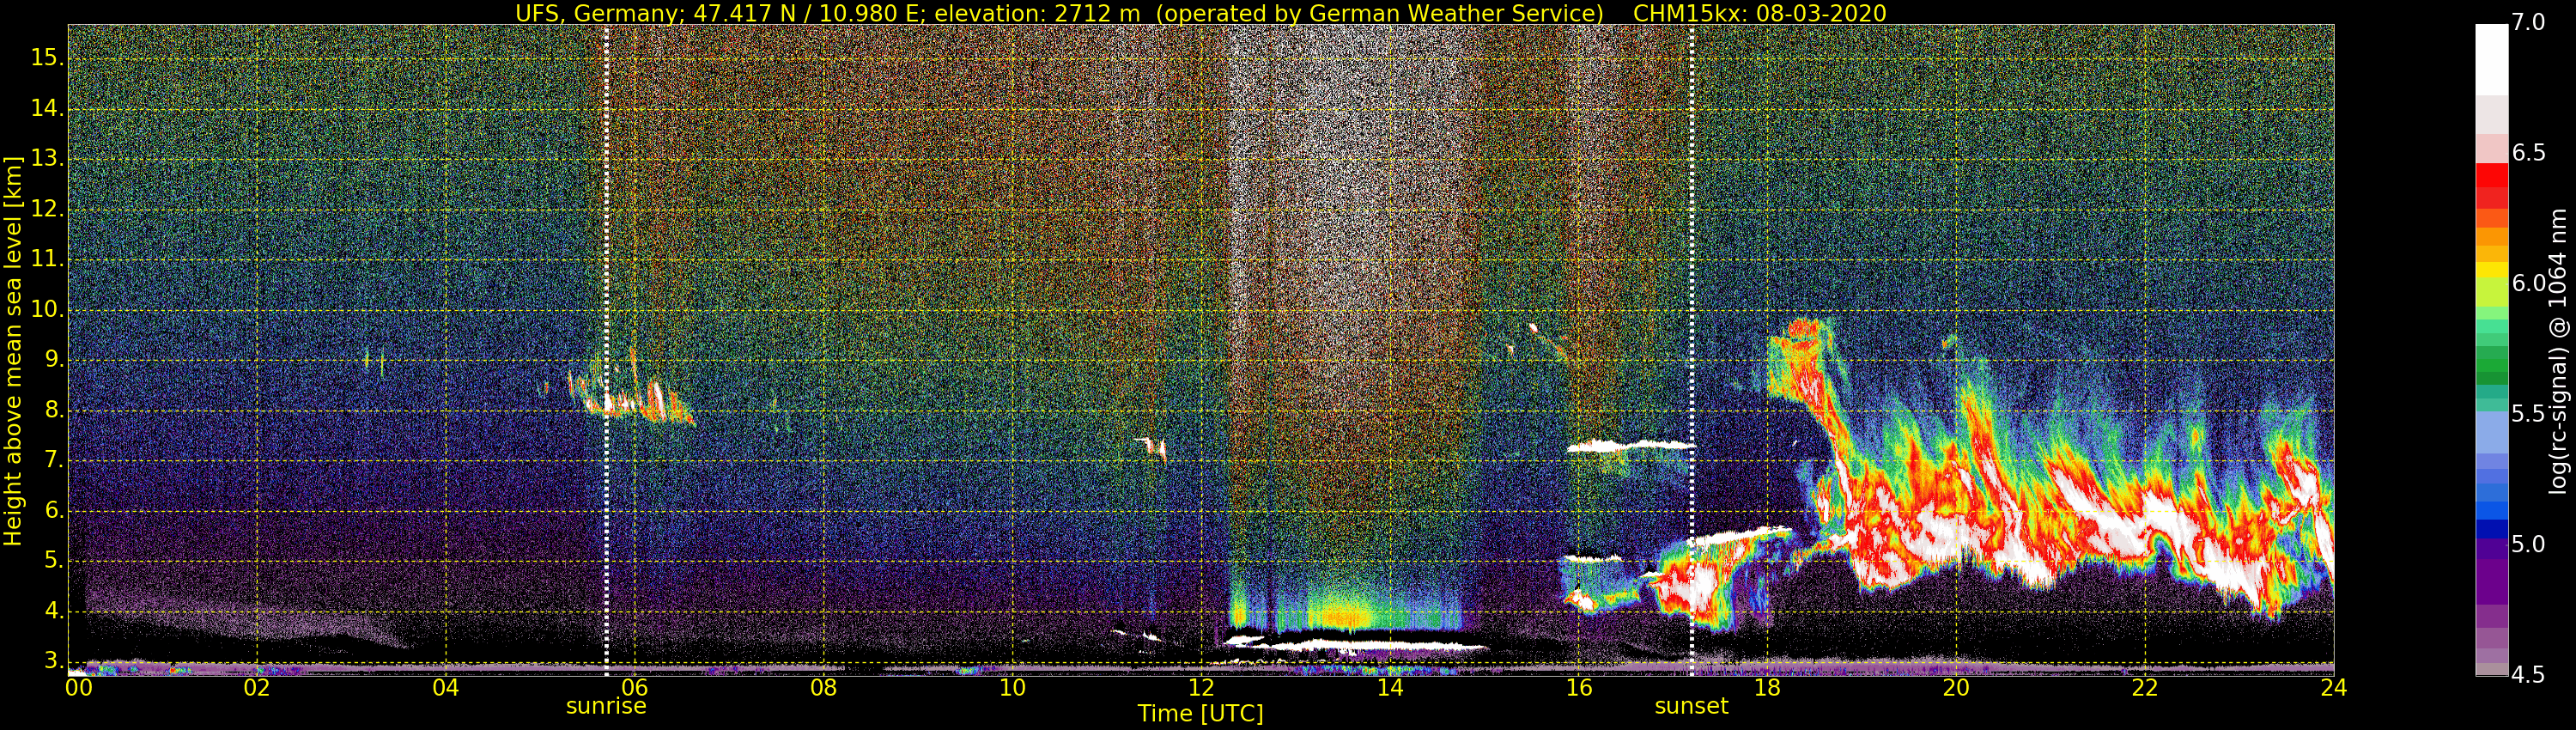The width and height of the screenshot is (2576, 730).
Task: Click the height tick '9.'
Action: pyautogui.click(x=53, y=360)
